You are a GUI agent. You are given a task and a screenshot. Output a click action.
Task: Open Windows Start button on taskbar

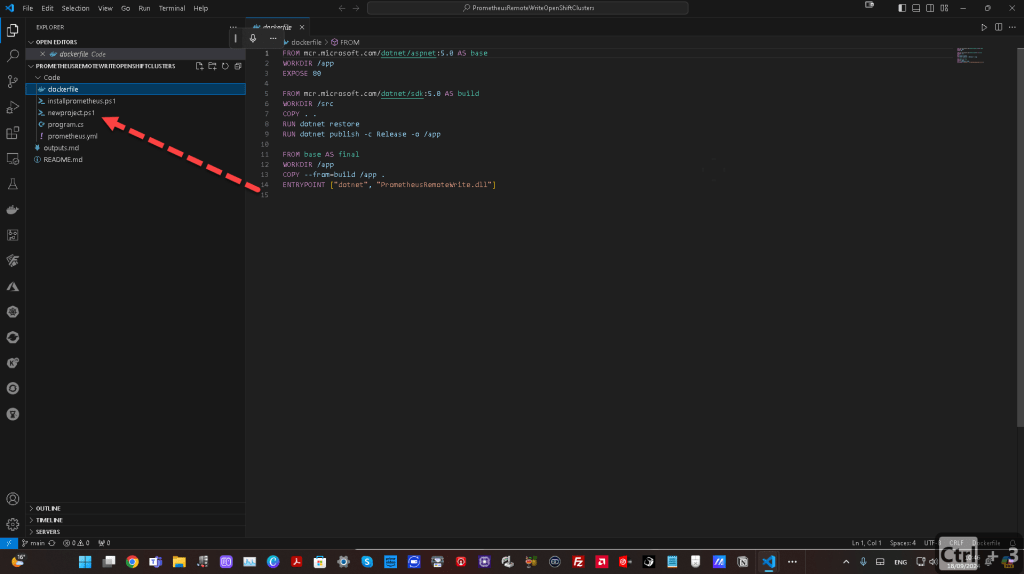pyautogui.click(x=85, y=562)
